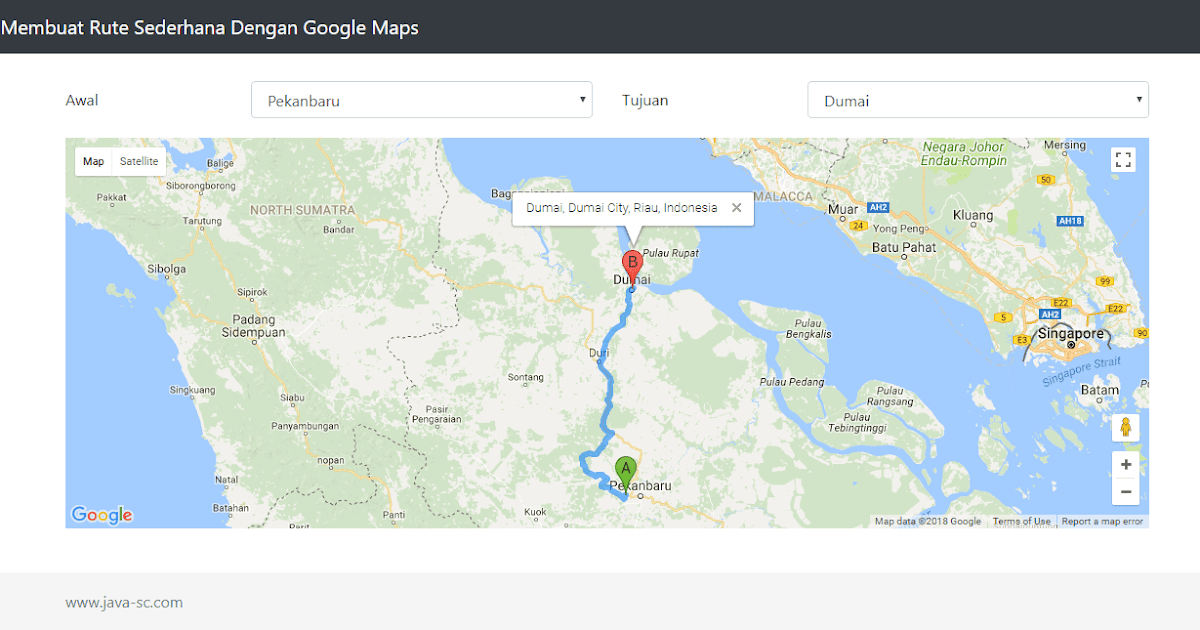
Task: Select the Street View pegman icon
Action: pyautogui.click(x=1126, y=428)
